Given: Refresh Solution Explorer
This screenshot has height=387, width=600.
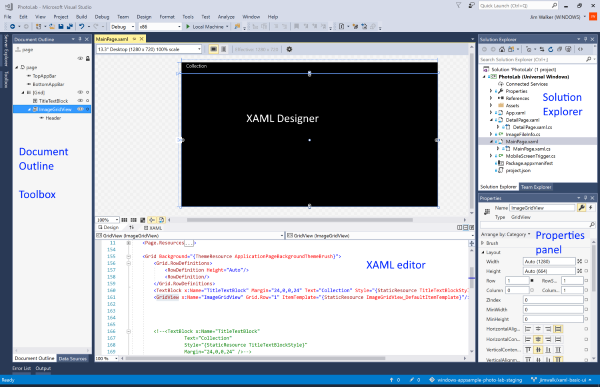Looking at the screenshot, I should pos(551,49).
